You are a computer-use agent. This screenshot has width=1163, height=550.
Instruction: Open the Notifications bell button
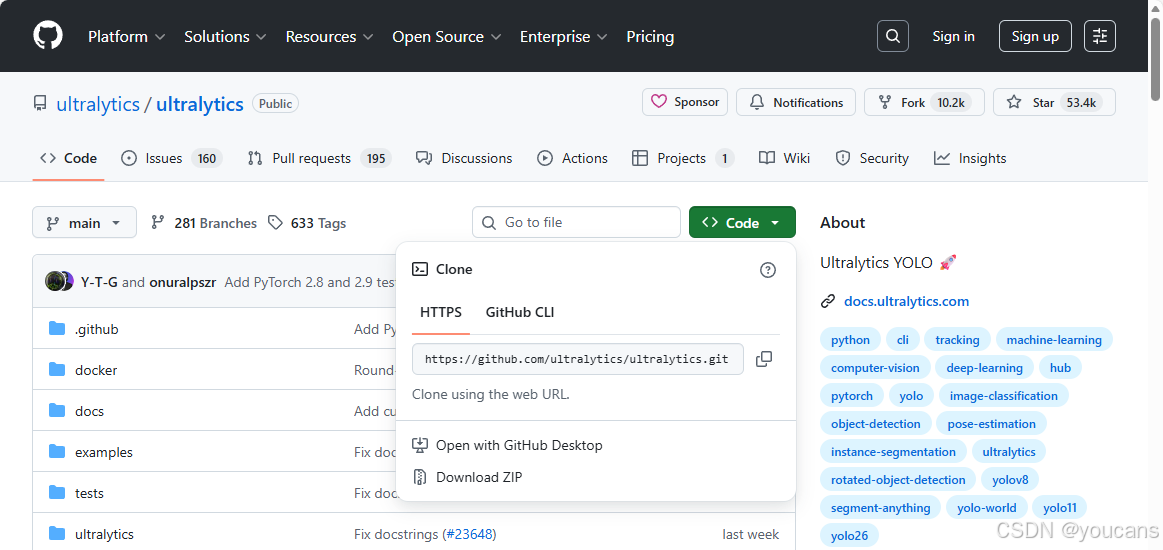(x=796, y=102)
